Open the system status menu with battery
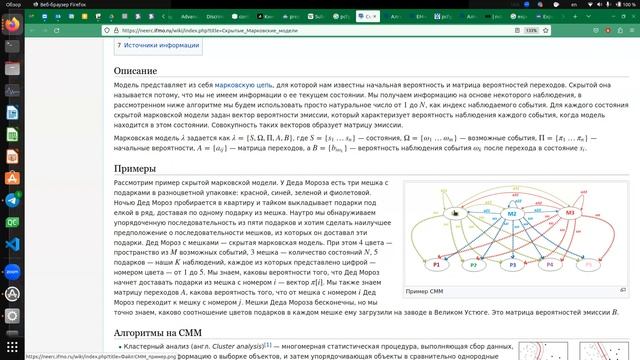 coord(613,4)
